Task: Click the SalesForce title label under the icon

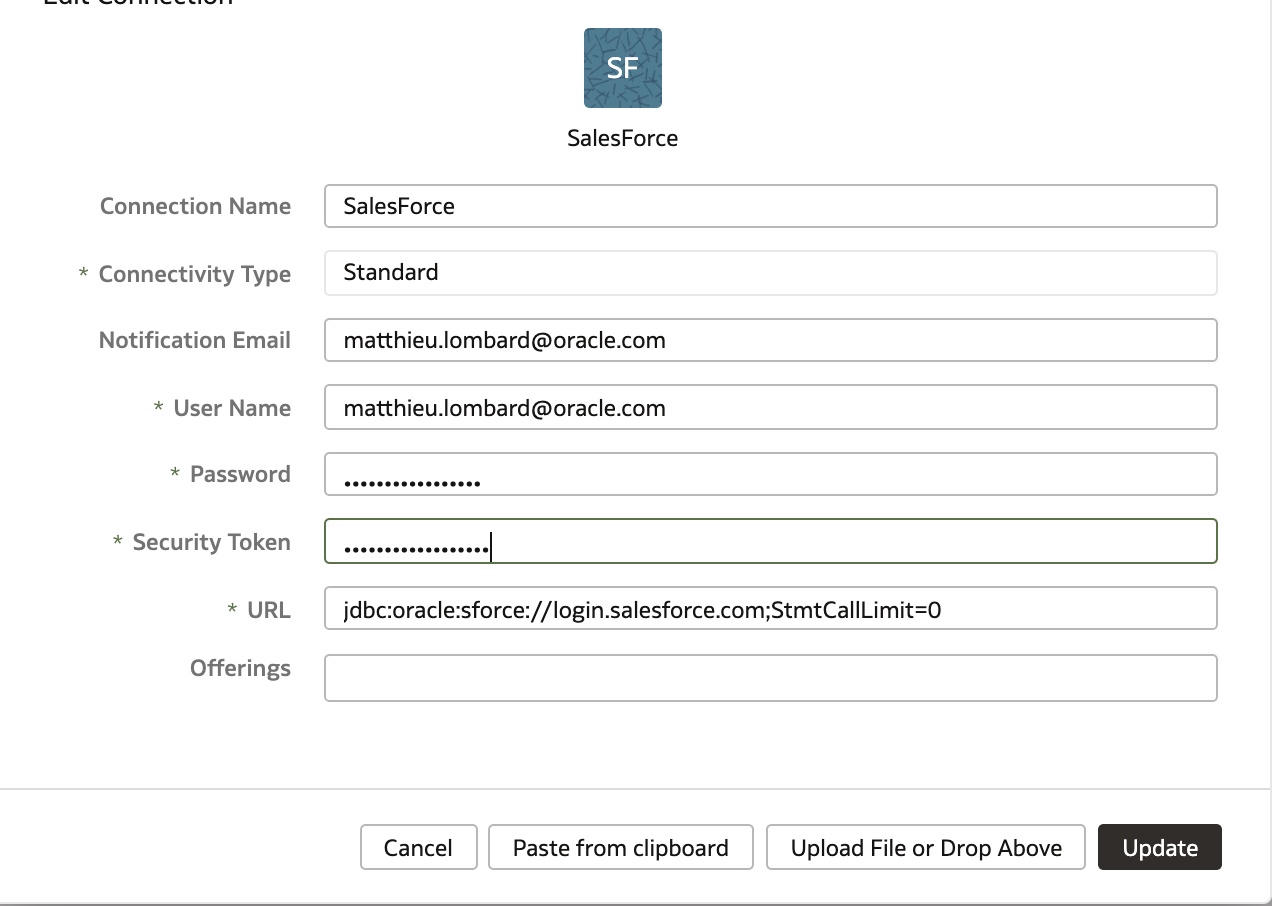Action: coord(622,138)
